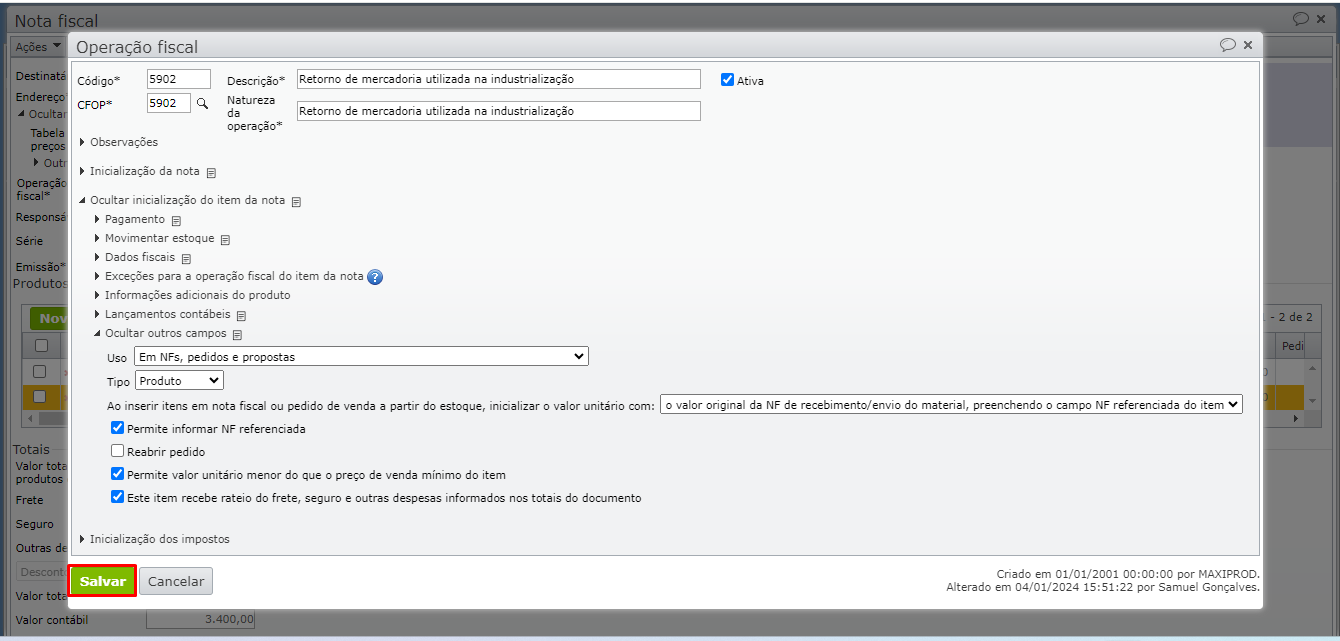Collapse Ocultar outros campos section
The width and height of the screenshot is (1340, 641).
[x=160, y=333]
